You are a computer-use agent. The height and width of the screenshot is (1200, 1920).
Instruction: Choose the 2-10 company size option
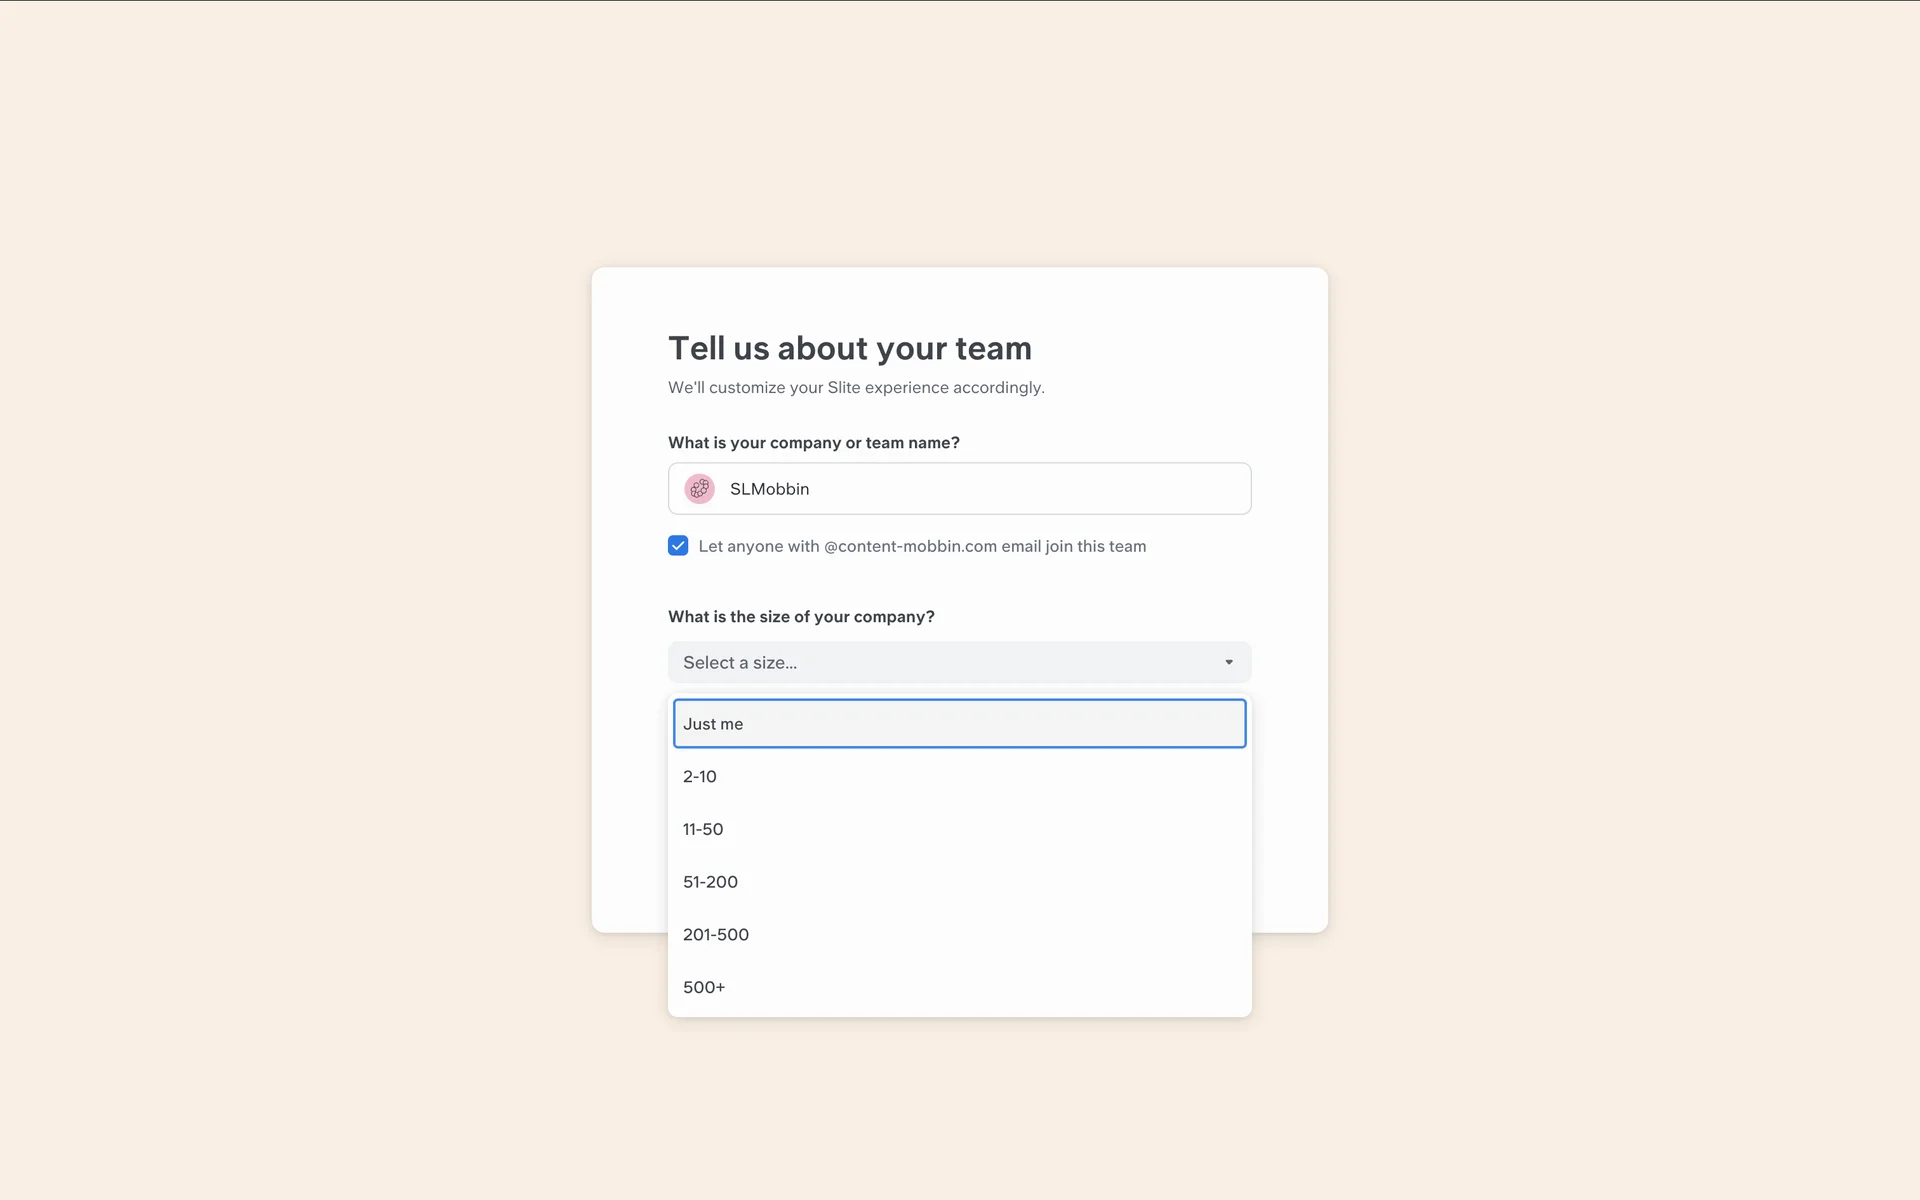[x=700, y=777]
